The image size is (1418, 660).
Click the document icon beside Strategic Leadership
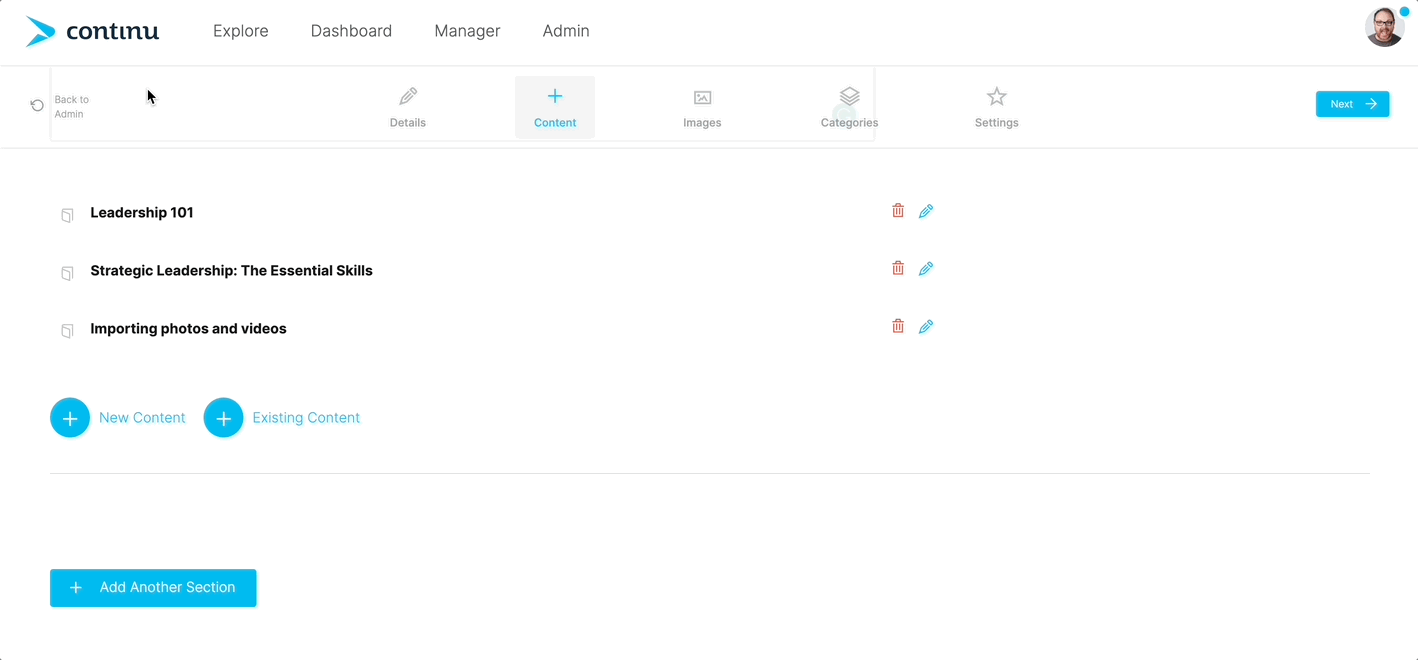point(67,273)
